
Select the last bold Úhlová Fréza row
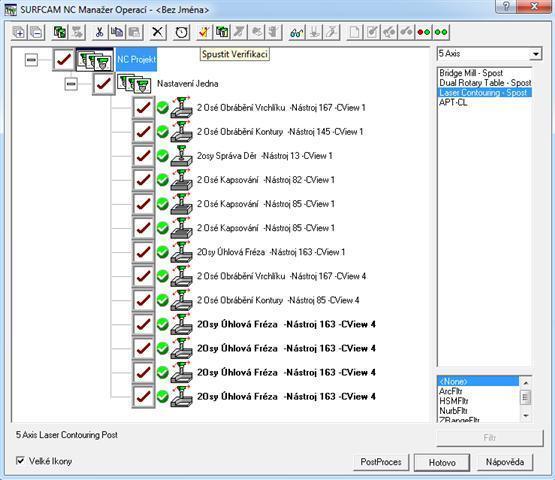click(286, 396)
